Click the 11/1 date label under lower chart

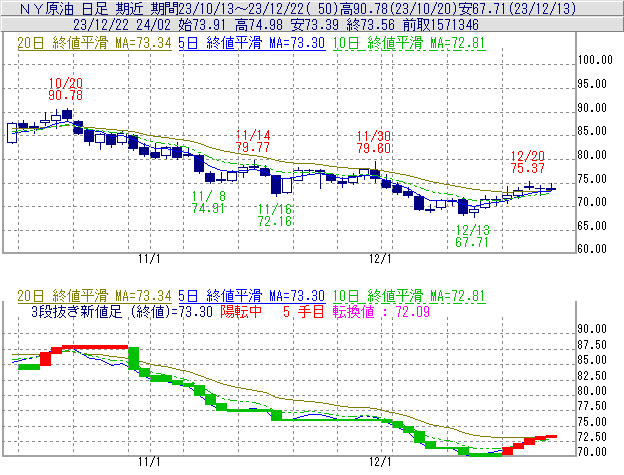149,462
